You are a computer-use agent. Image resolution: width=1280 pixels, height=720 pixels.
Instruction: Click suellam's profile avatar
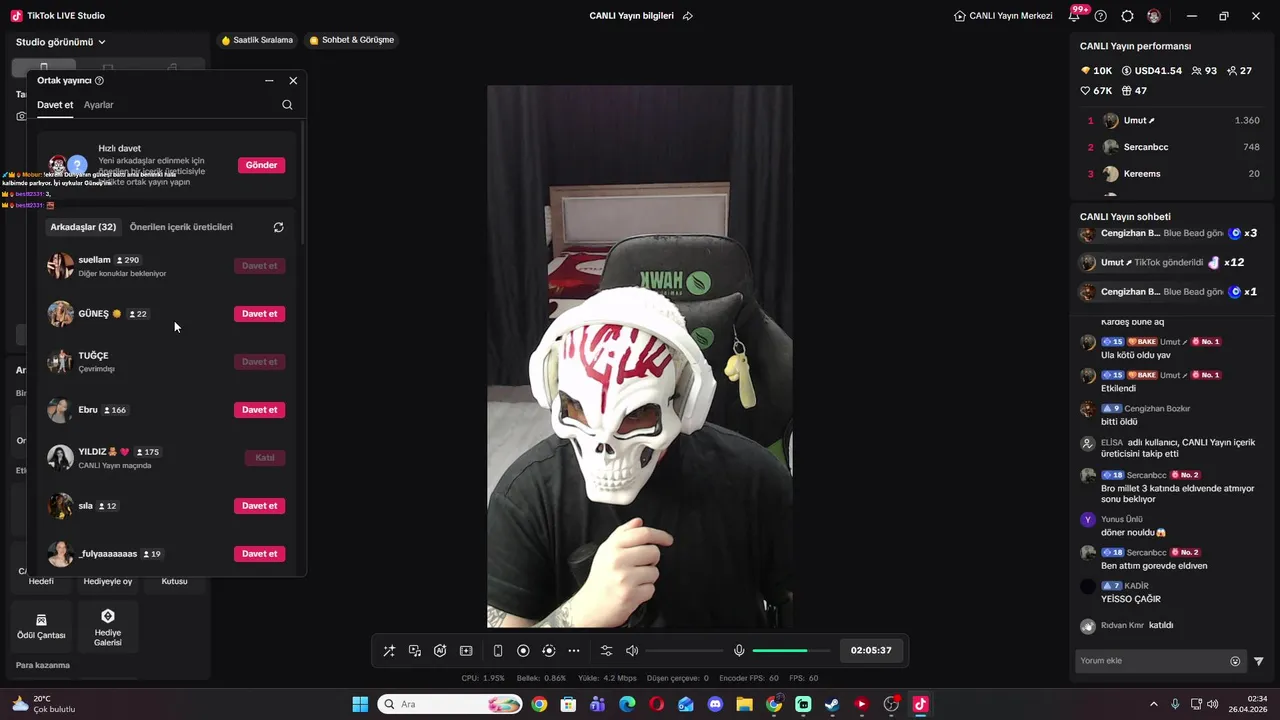[x=60, y=266]
